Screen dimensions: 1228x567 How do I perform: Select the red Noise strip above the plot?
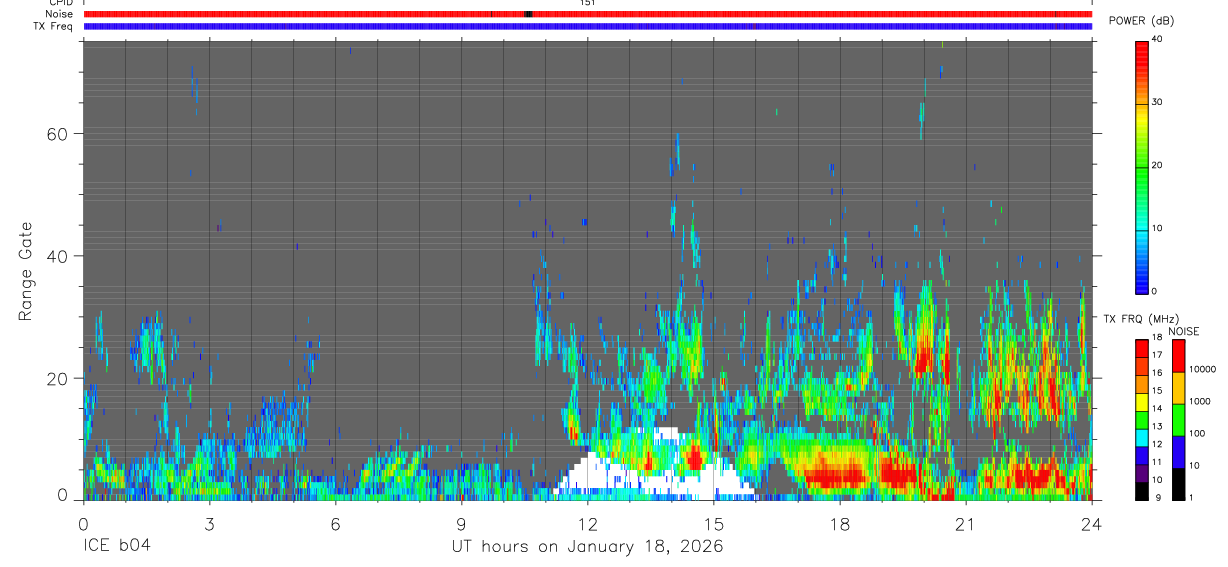[587, 14]
